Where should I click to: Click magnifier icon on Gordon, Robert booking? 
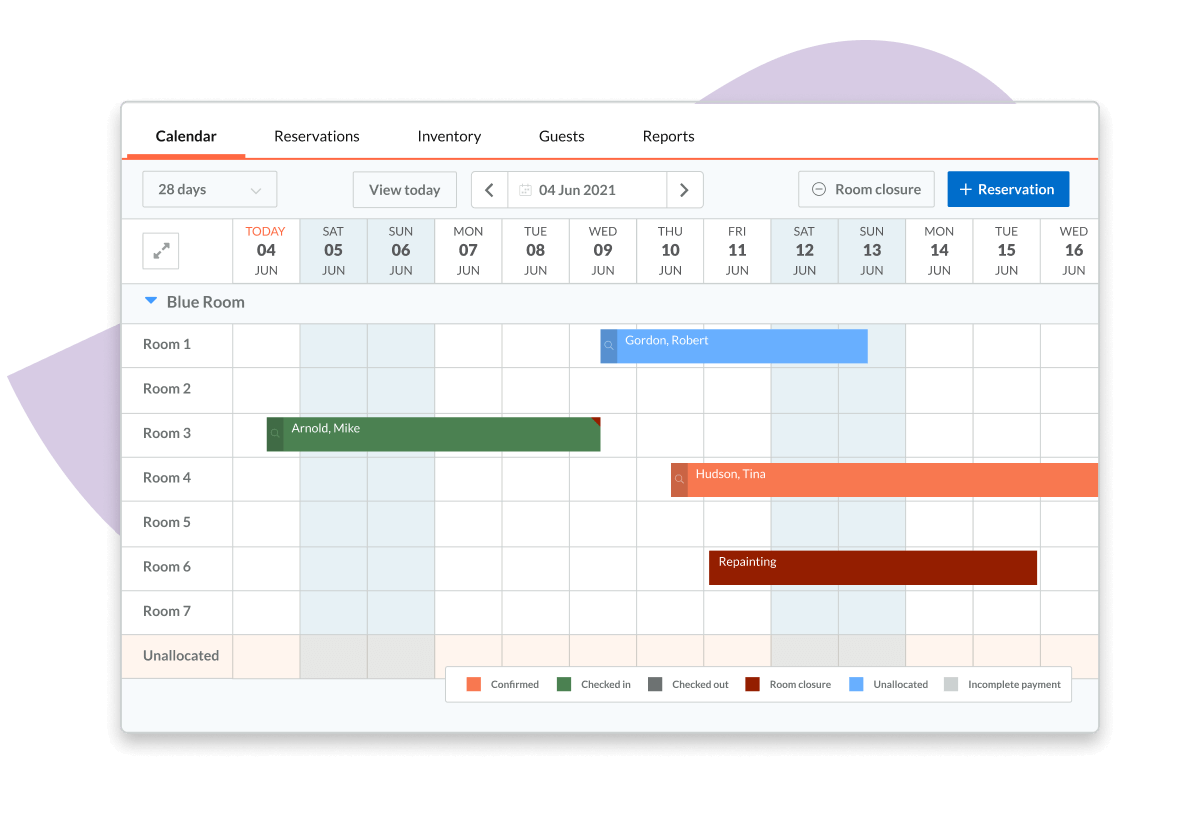608,346
